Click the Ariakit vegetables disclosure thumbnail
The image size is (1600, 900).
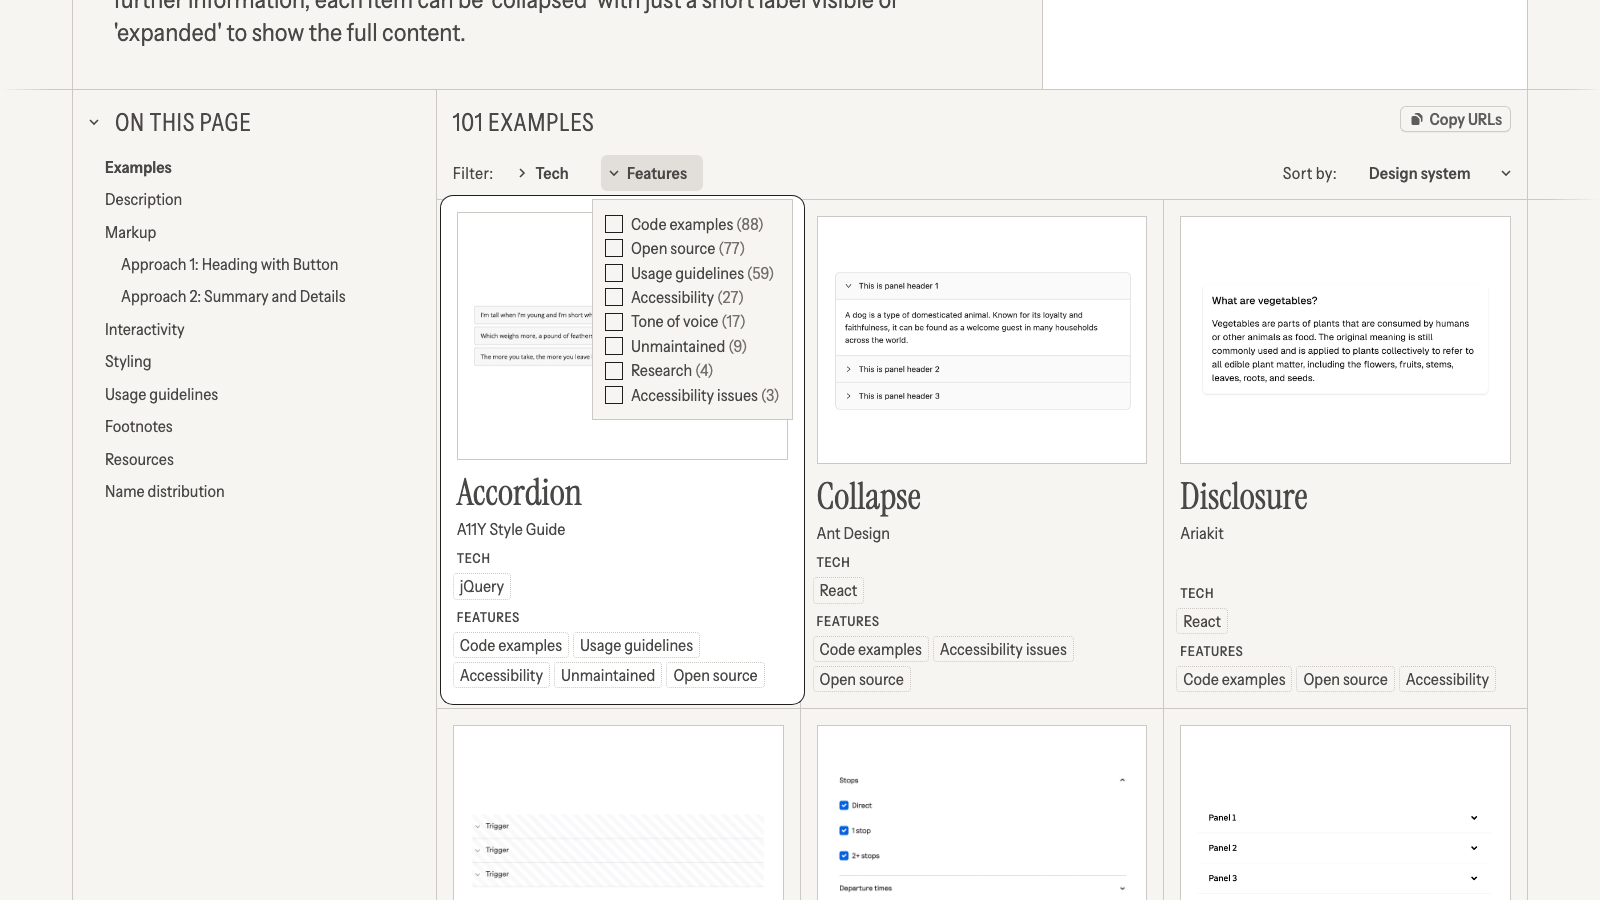pos(1345,340)
